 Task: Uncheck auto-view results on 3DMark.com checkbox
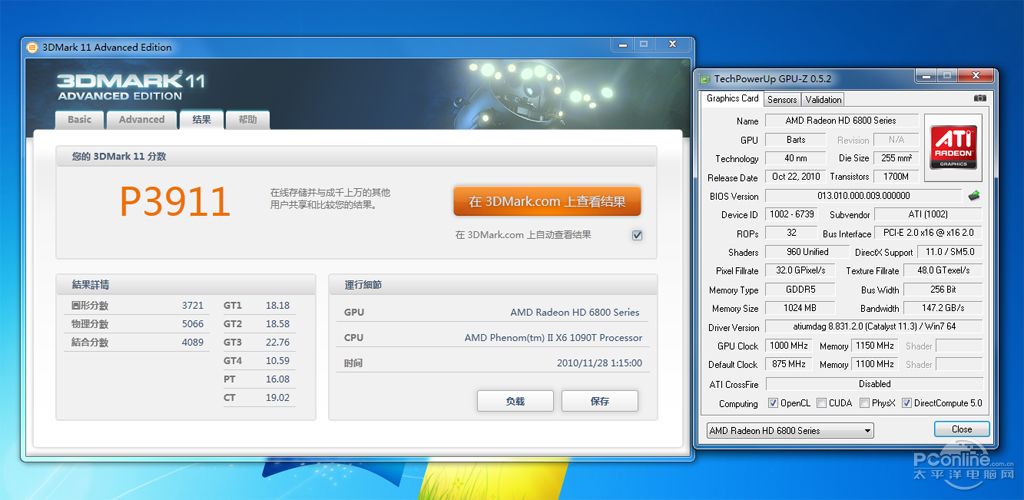pos(637,235)
